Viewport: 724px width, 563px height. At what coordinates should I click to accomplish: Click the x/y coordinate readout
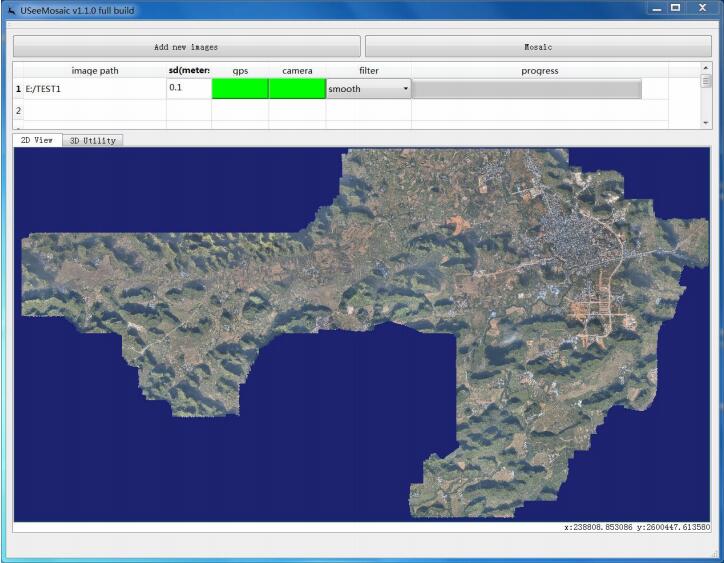coord(637,527)
